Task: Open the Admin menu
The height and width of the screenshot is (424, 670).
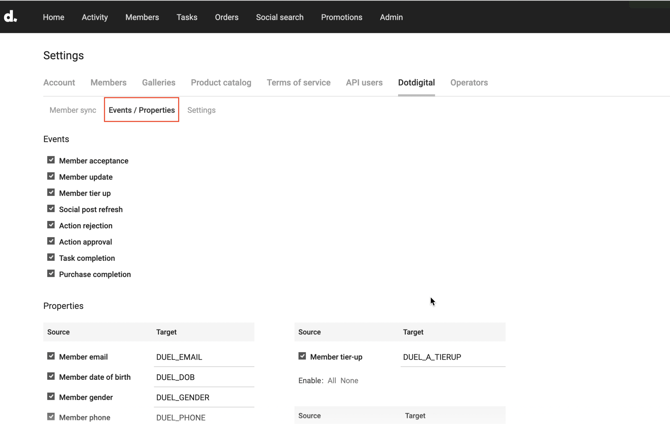Action: (391, 17)
